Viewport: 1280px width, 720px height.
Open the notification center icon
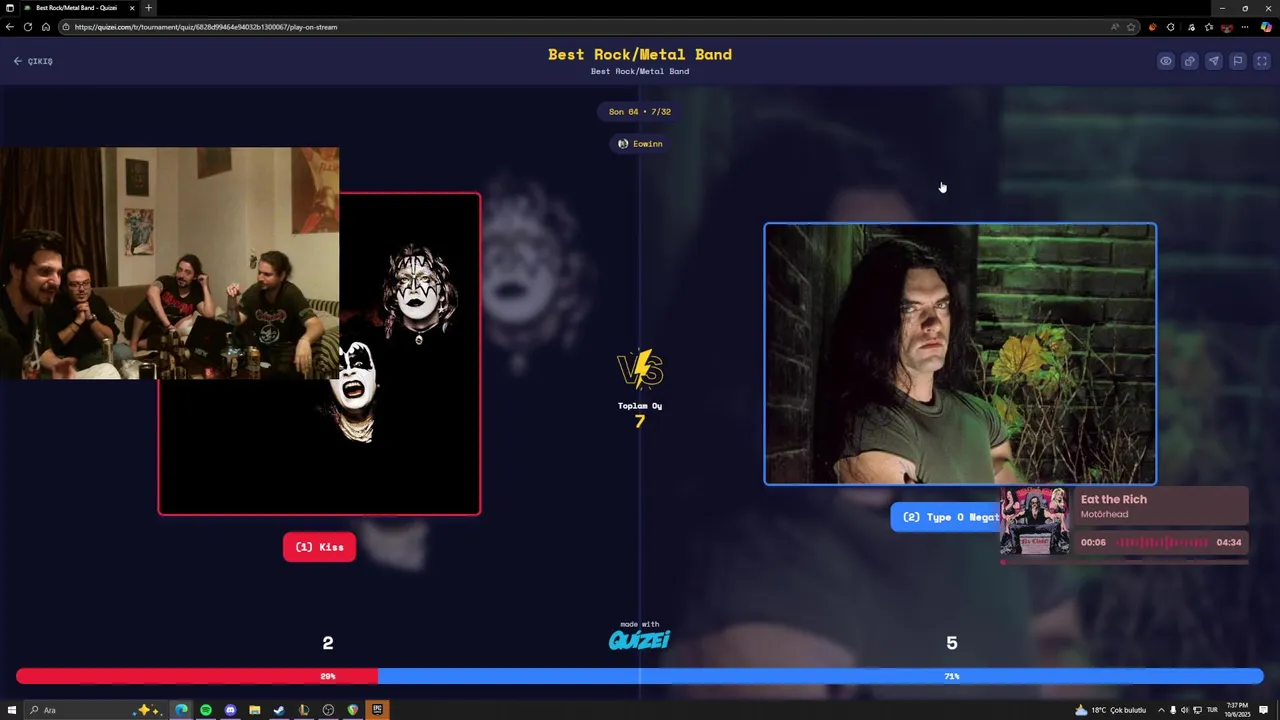[1264, 710]
